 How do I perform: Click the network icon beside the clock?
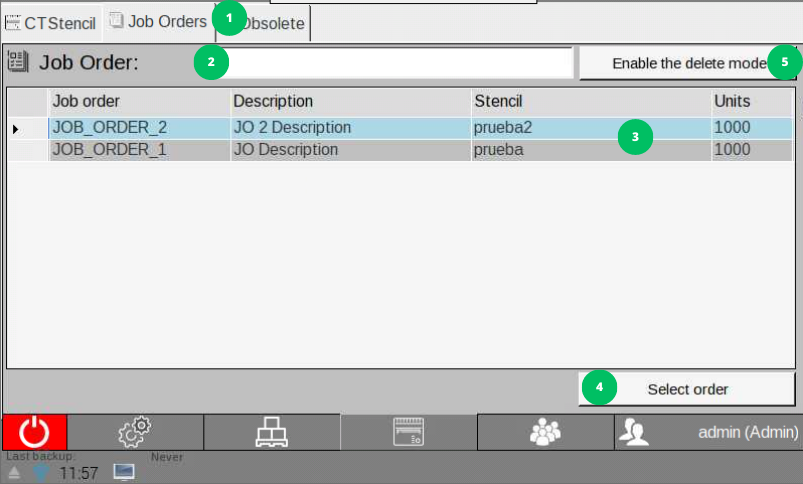tap(41, 471)
